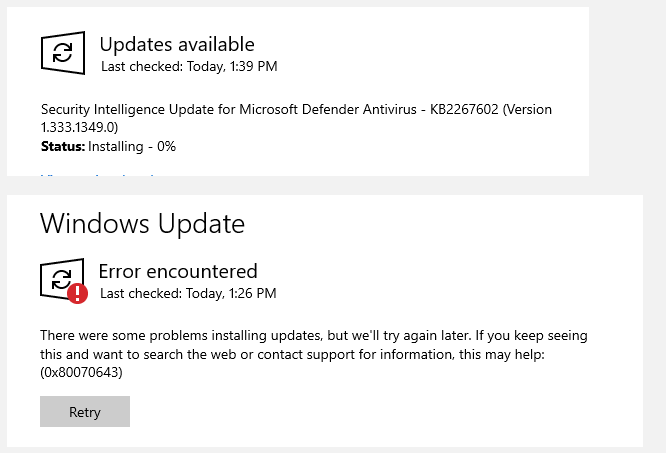The width and height of the screenshot is (666, 453).
Task: Click the 'There were some problems installing' message
Action: (x=162, y=336)
